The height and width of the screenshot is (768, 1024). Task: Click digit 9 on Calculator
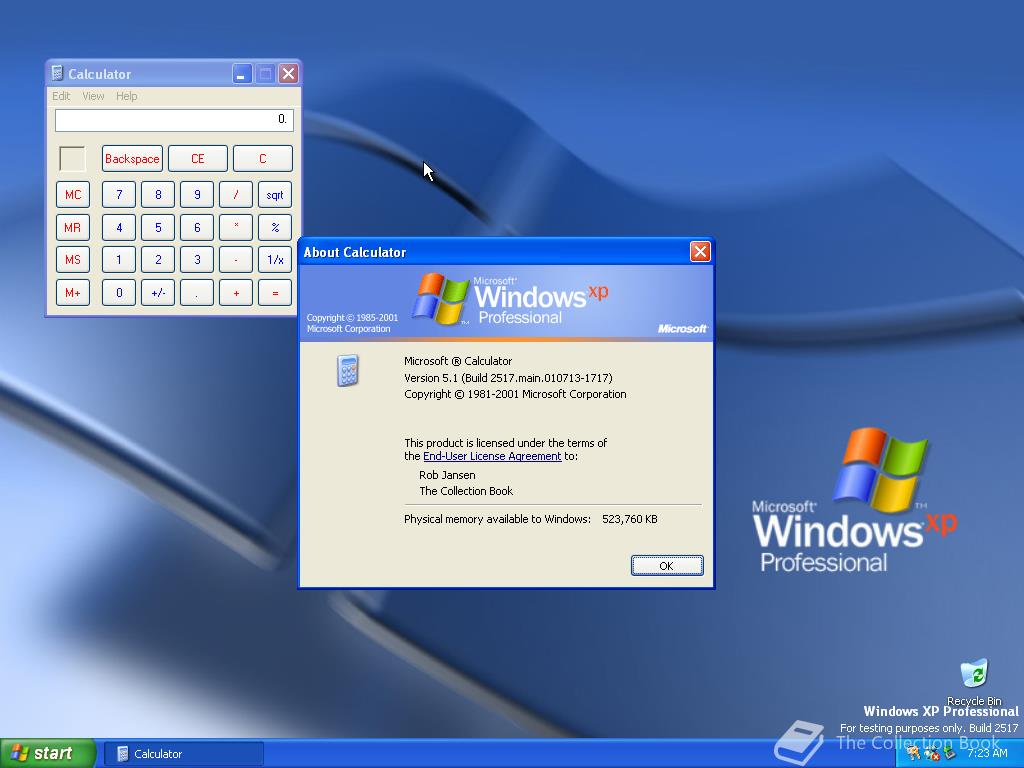(x=197, y=195)
